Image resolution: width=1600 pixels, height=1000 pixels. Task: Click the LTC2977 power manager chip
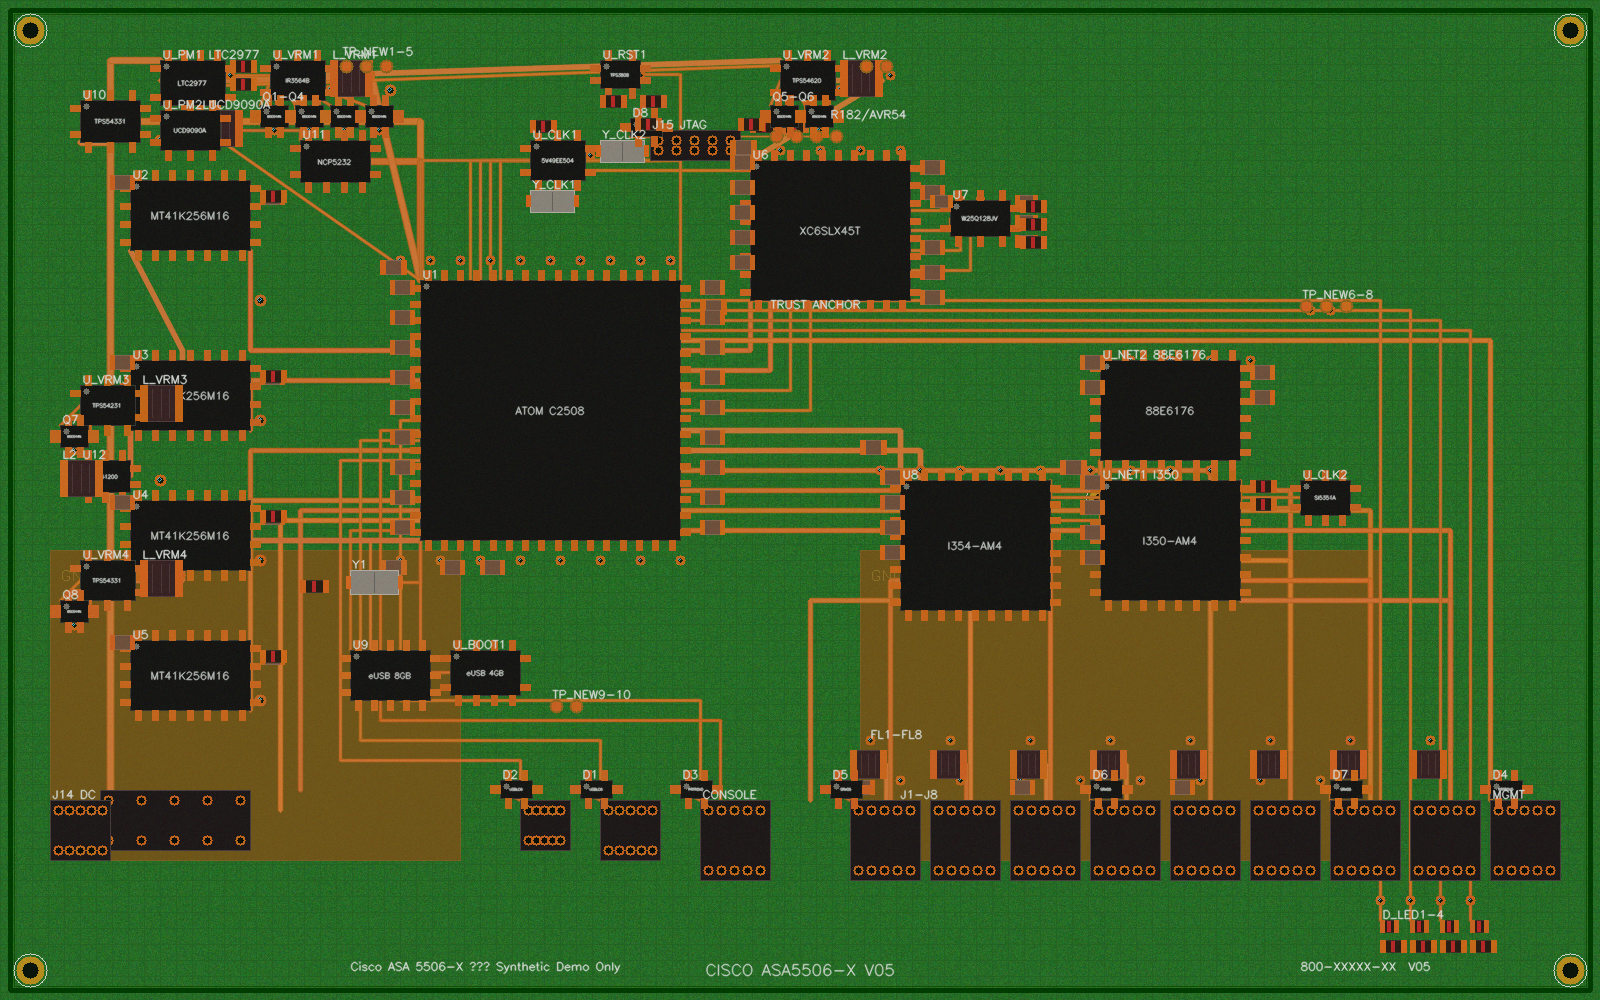[x=192, y=82]
